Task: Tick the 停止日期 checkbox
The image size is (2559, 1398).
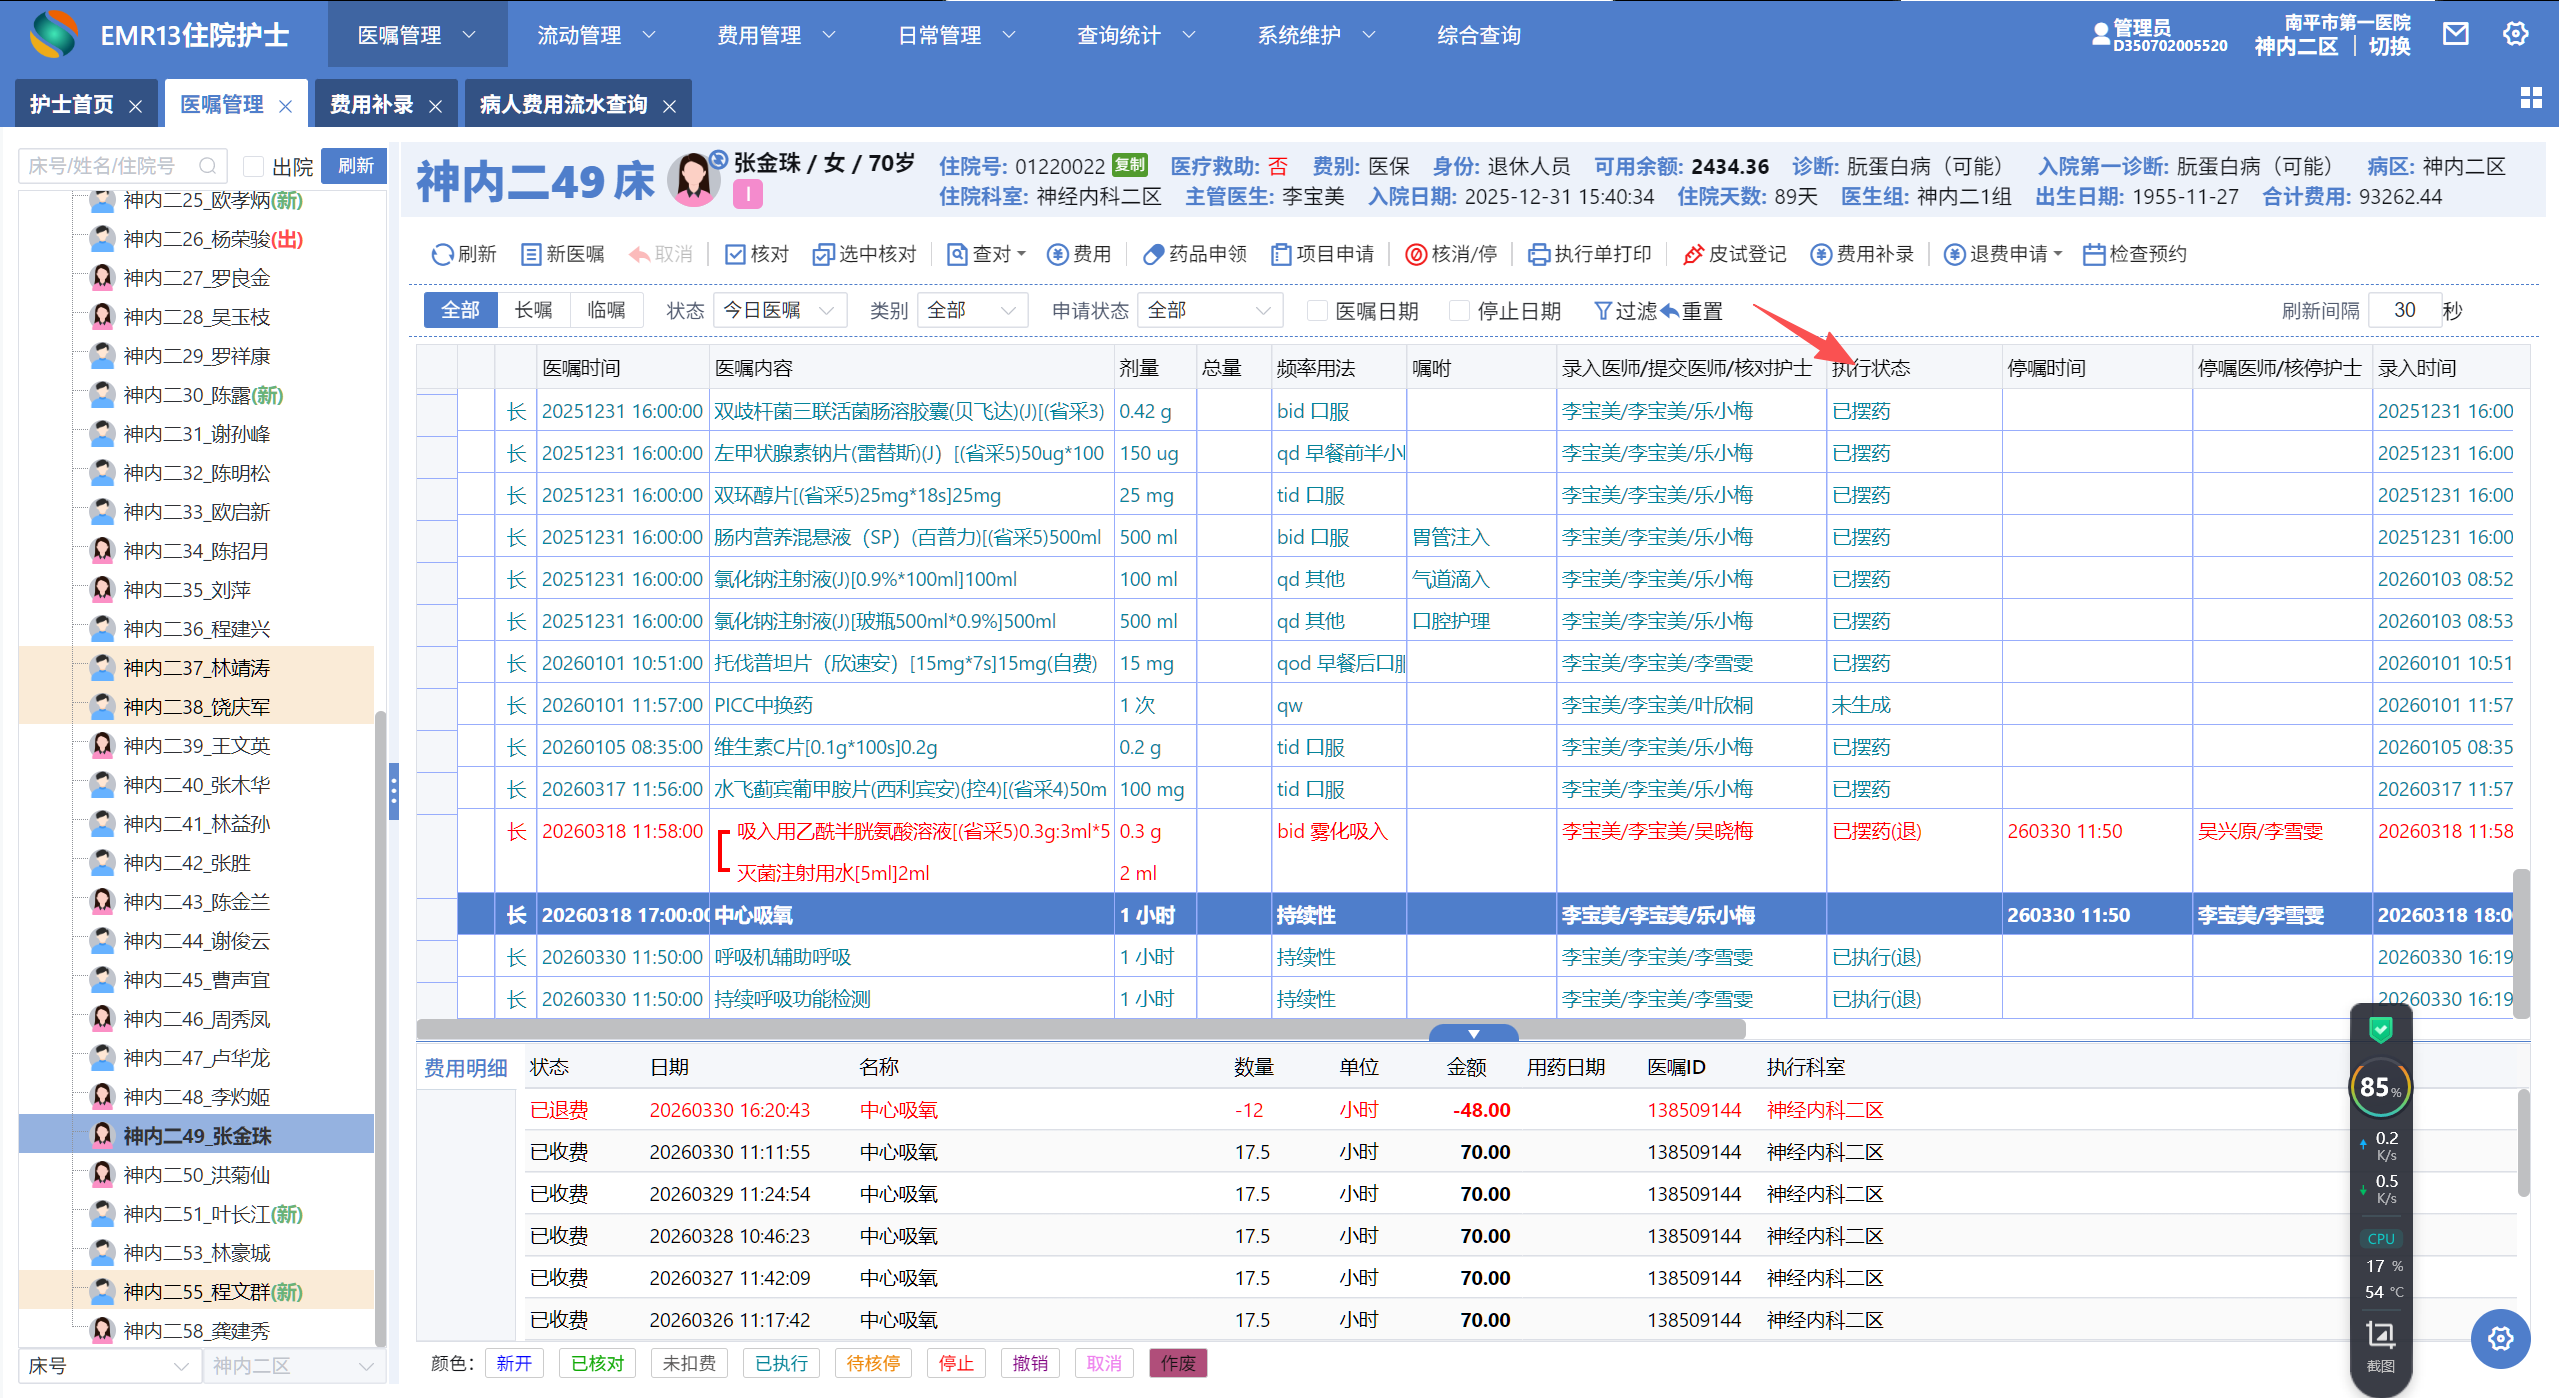Action: click(x=1460, y=311)
